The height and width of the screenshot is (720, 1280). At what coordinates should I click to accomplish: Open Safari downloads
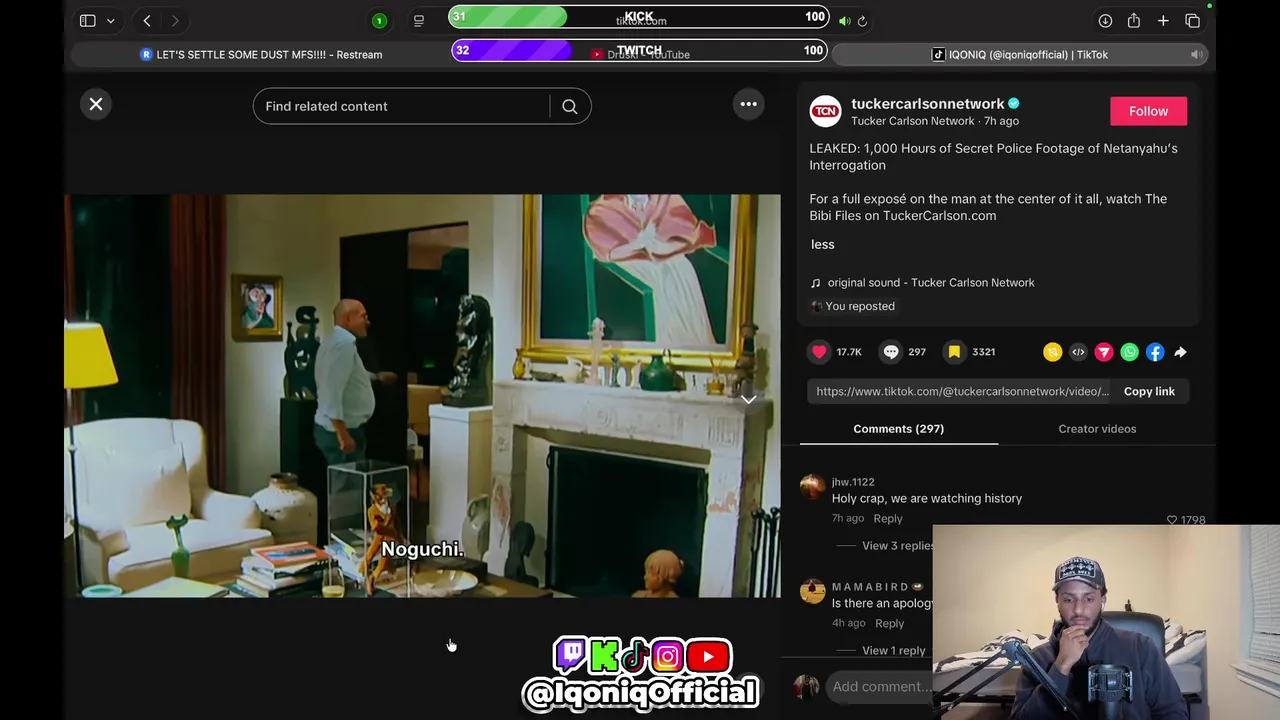1105,21
